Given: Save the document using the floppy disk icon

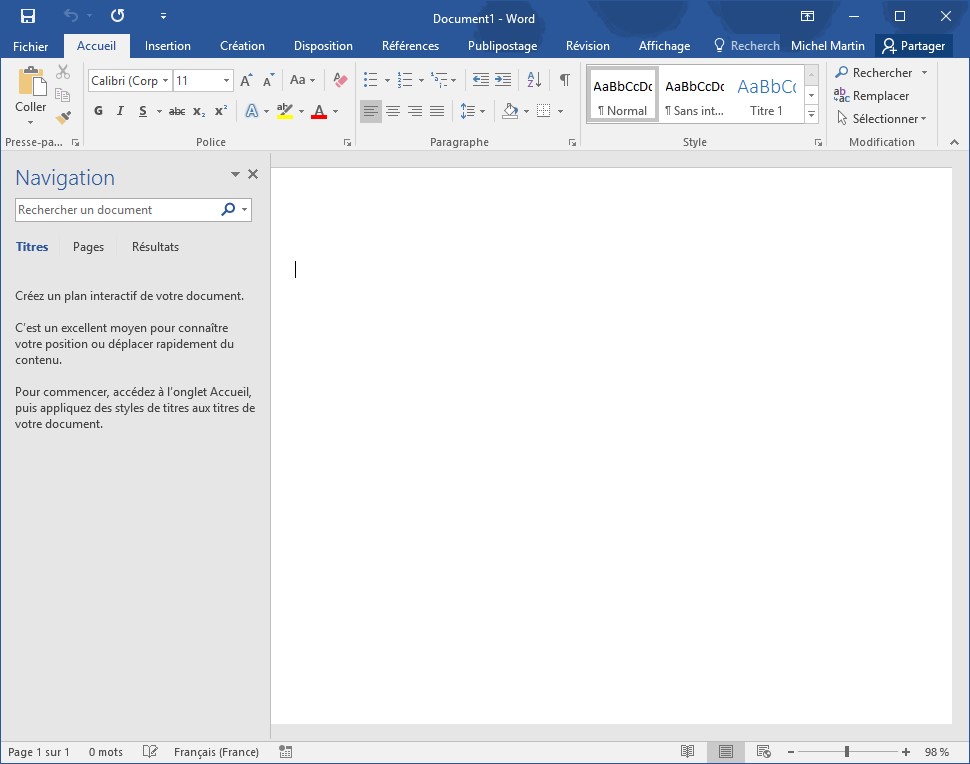Looking at the screenshot, I should (x=28, y=16).
